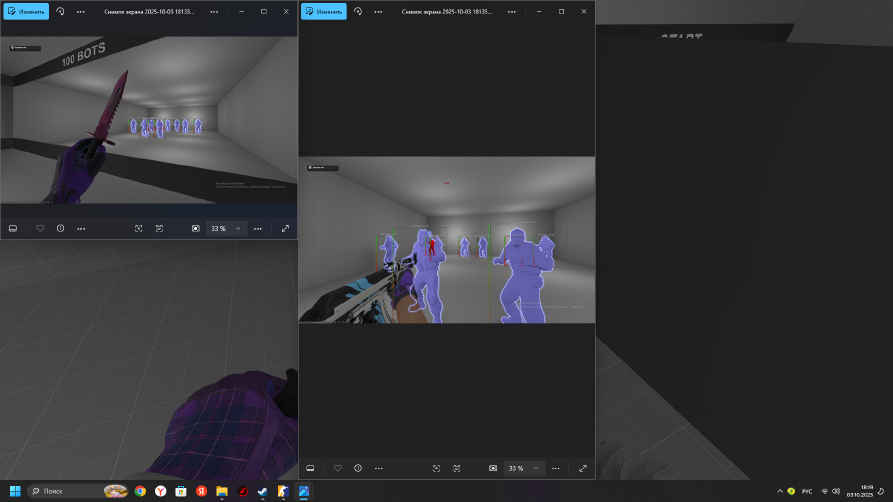The image size is (893, 502).
Task: Expand the zoom arrow beside 33 % in knife window
Action: click(238, 228)
